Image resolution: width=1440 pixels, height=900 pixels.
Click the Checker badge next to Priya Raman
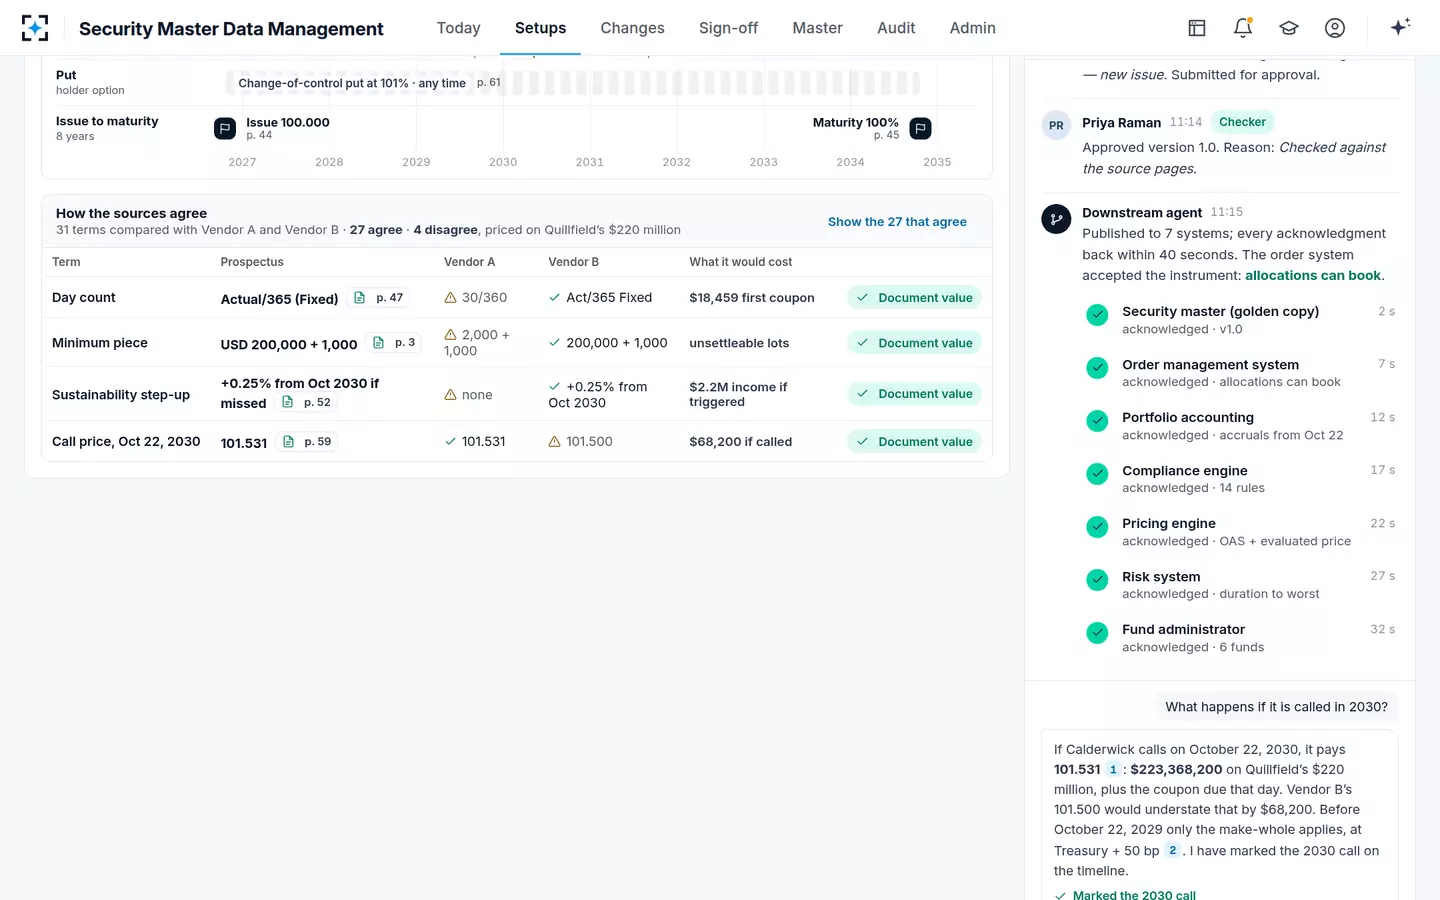point(1242,122)
